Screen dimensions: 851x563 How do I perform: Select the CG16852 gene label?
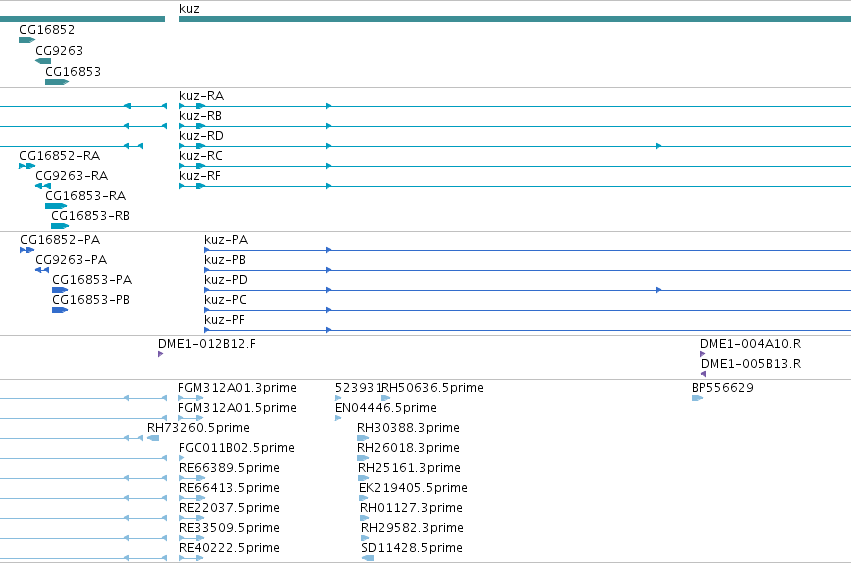tap(47, 30)
